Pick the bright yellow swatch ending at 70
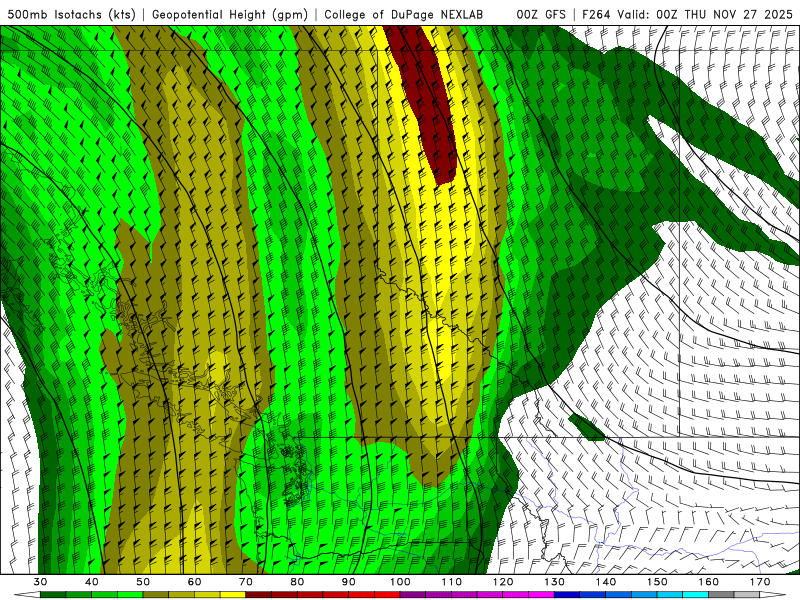This screenshot has width=800, height=600. coord(233,595)
